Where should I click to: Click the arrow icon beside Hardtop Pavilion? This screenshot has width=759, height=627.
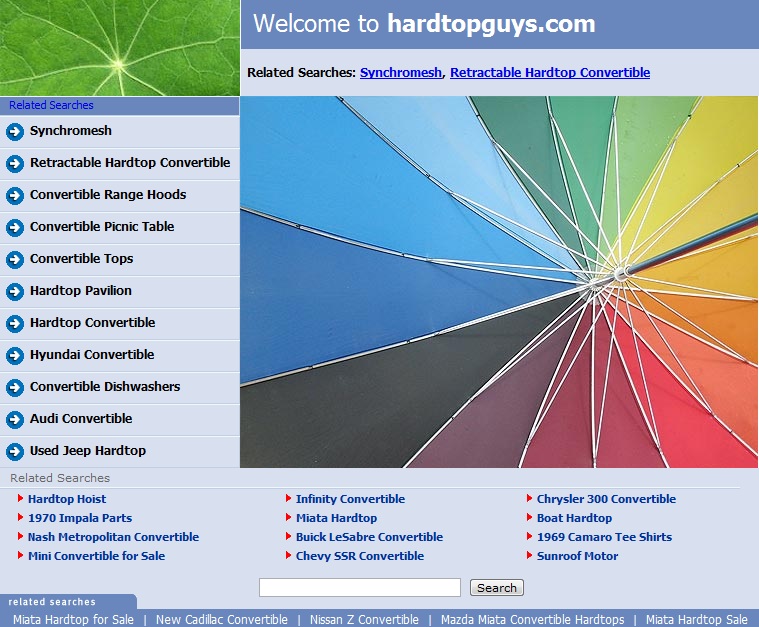(15, 291)
